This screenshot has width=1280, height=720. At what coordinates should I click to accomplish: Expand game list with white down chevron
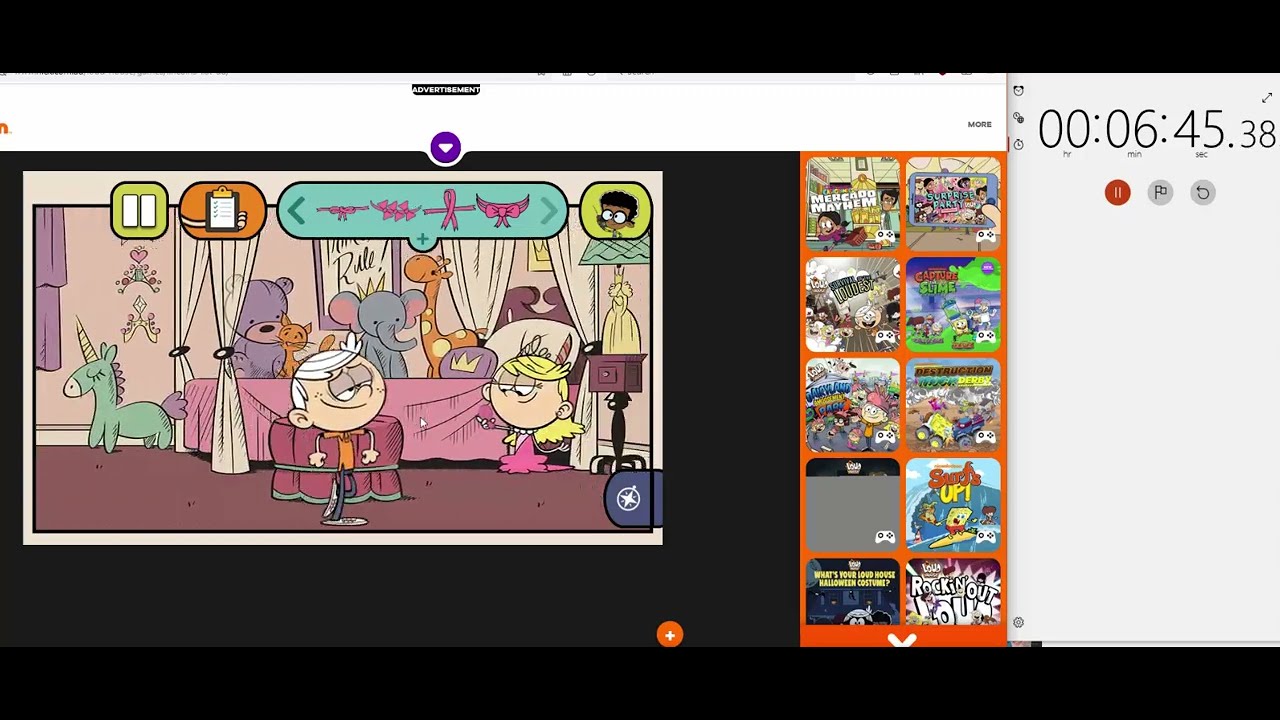pyautogui.click(x=902, y=640)
